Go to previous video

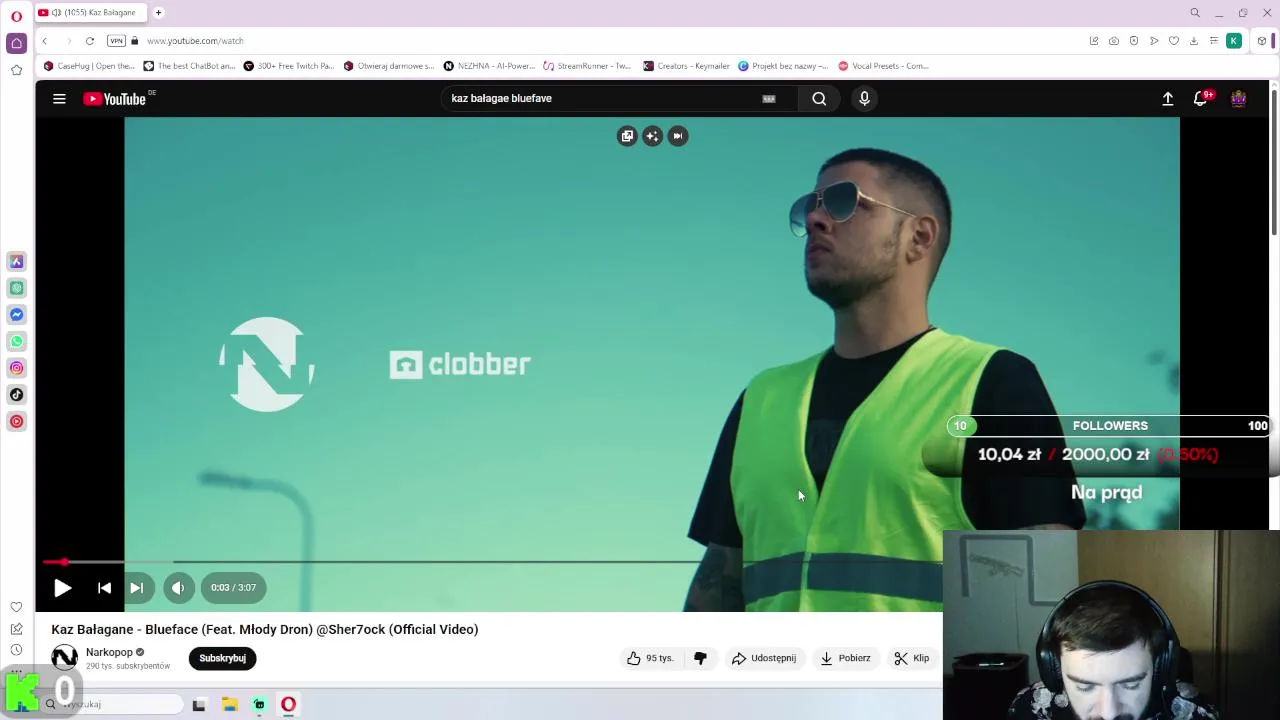(104, 588)
